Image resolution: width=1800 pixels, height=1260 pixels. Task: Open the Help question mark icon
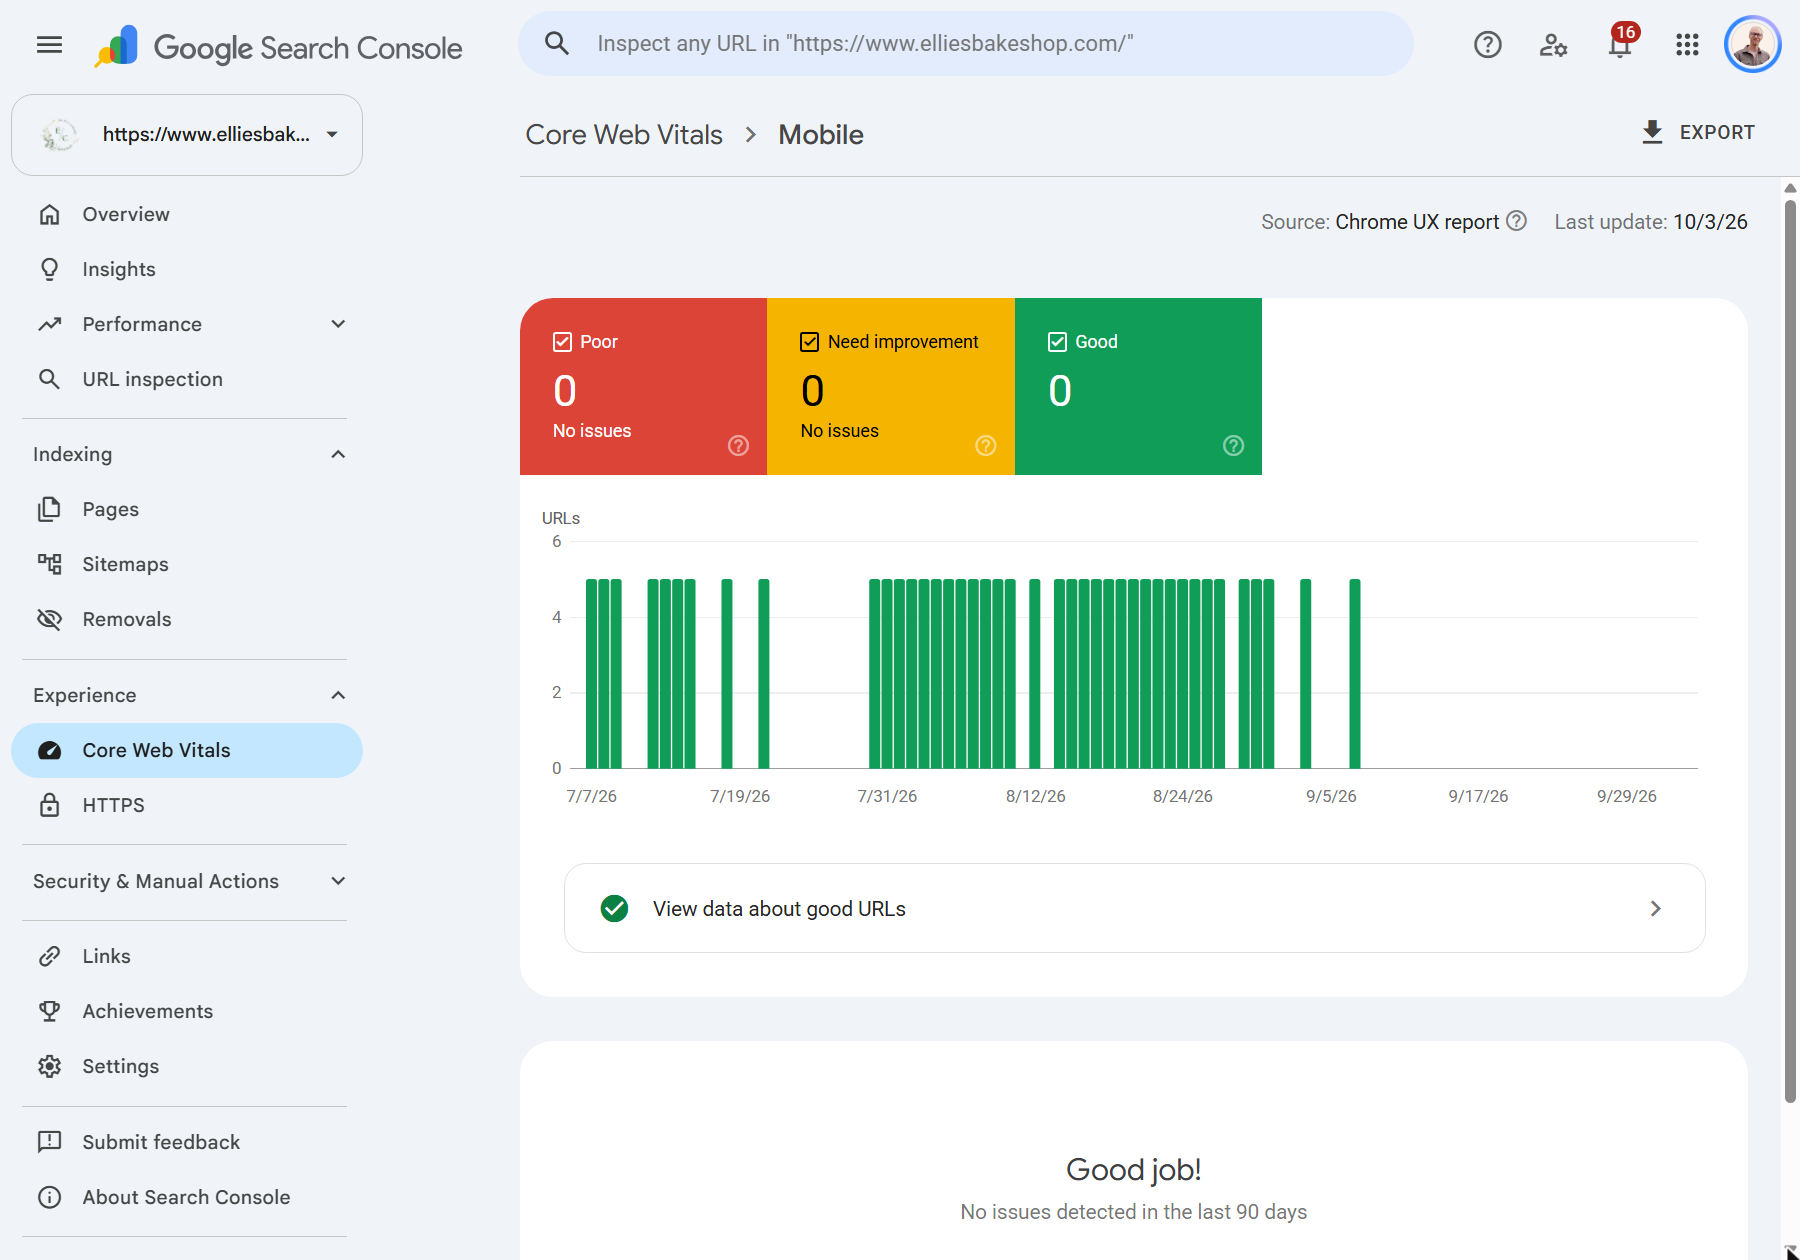click(x=1488, y=45)
